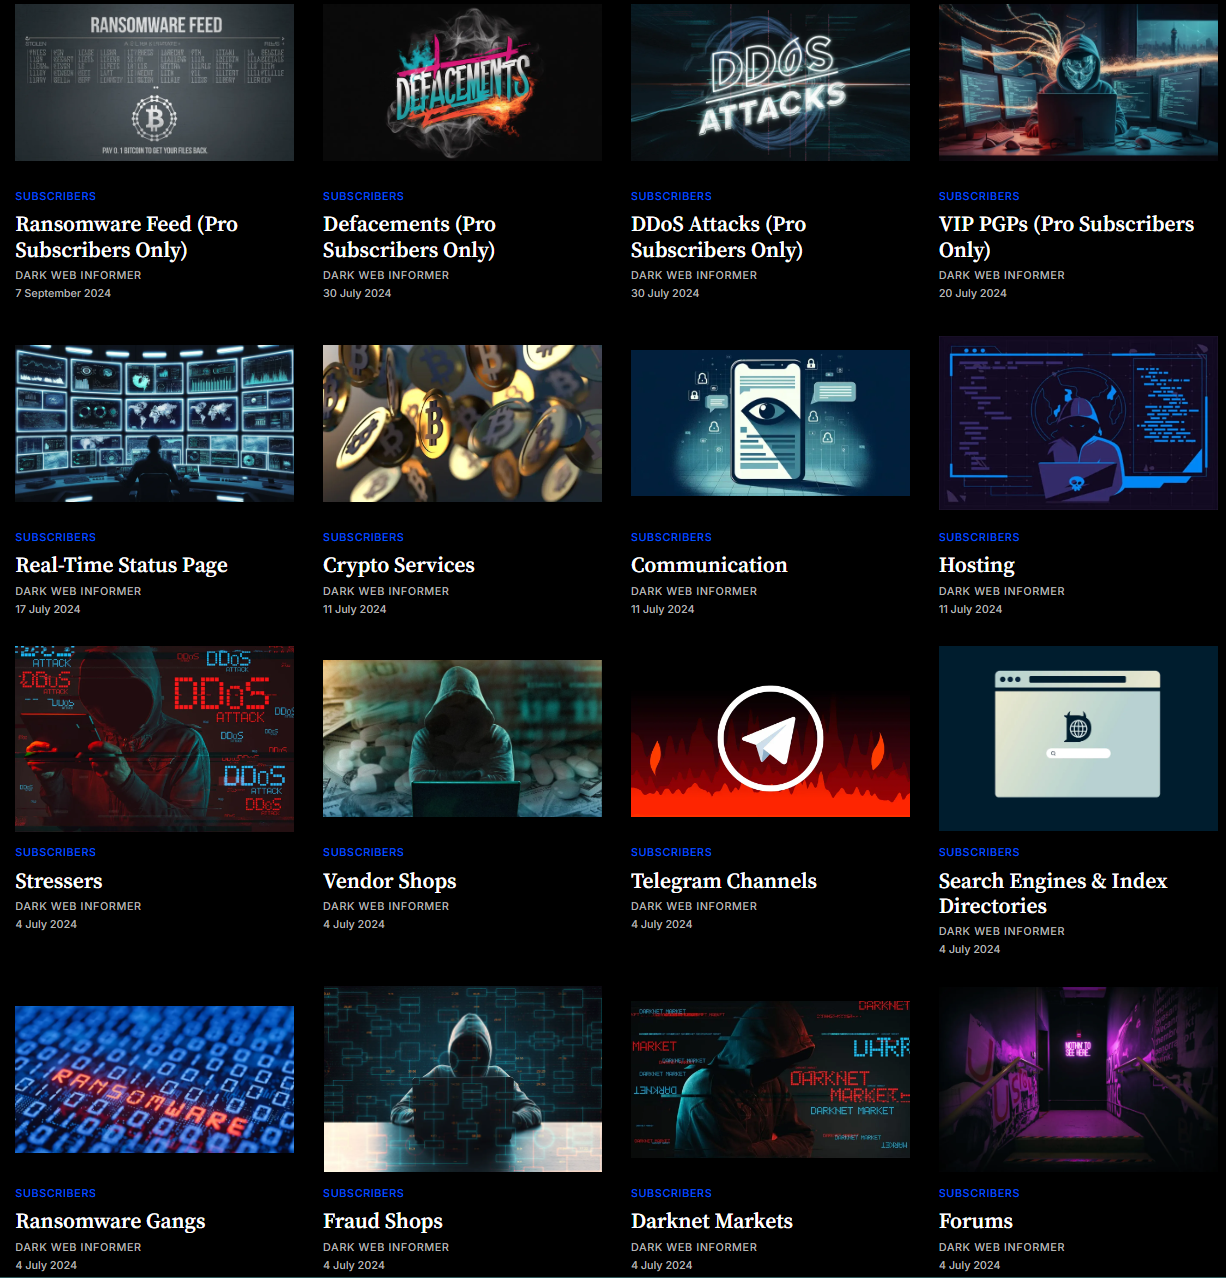The width and height of the screenshot is (1226, 1278).
Task: Open the Darknet Markets article title
Action: click(711, 1221)
